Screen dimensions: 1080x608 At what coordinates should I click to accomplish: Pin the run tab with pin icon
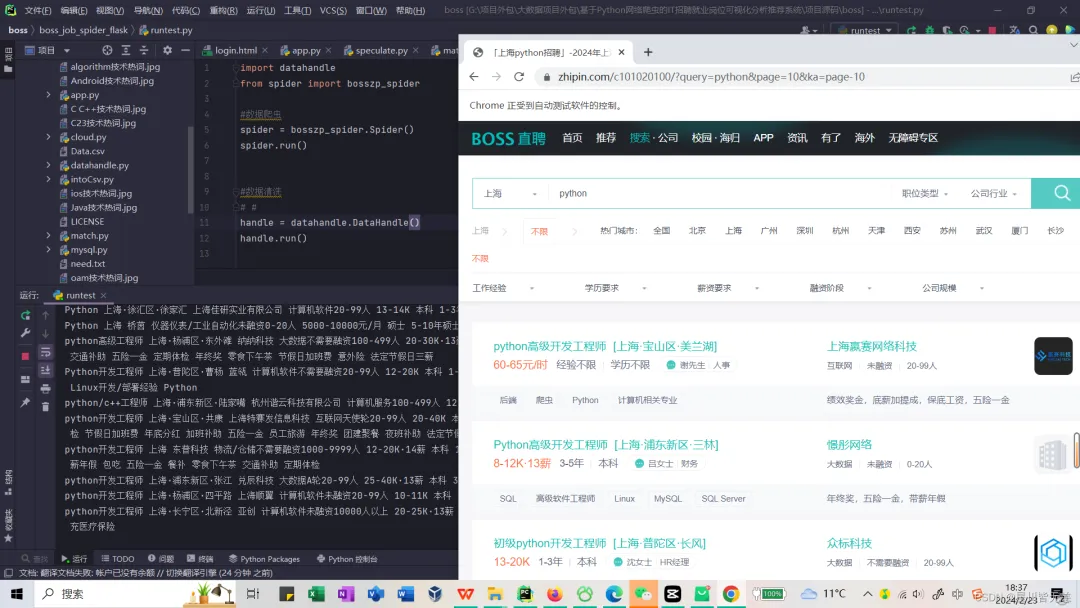[25, 402]
